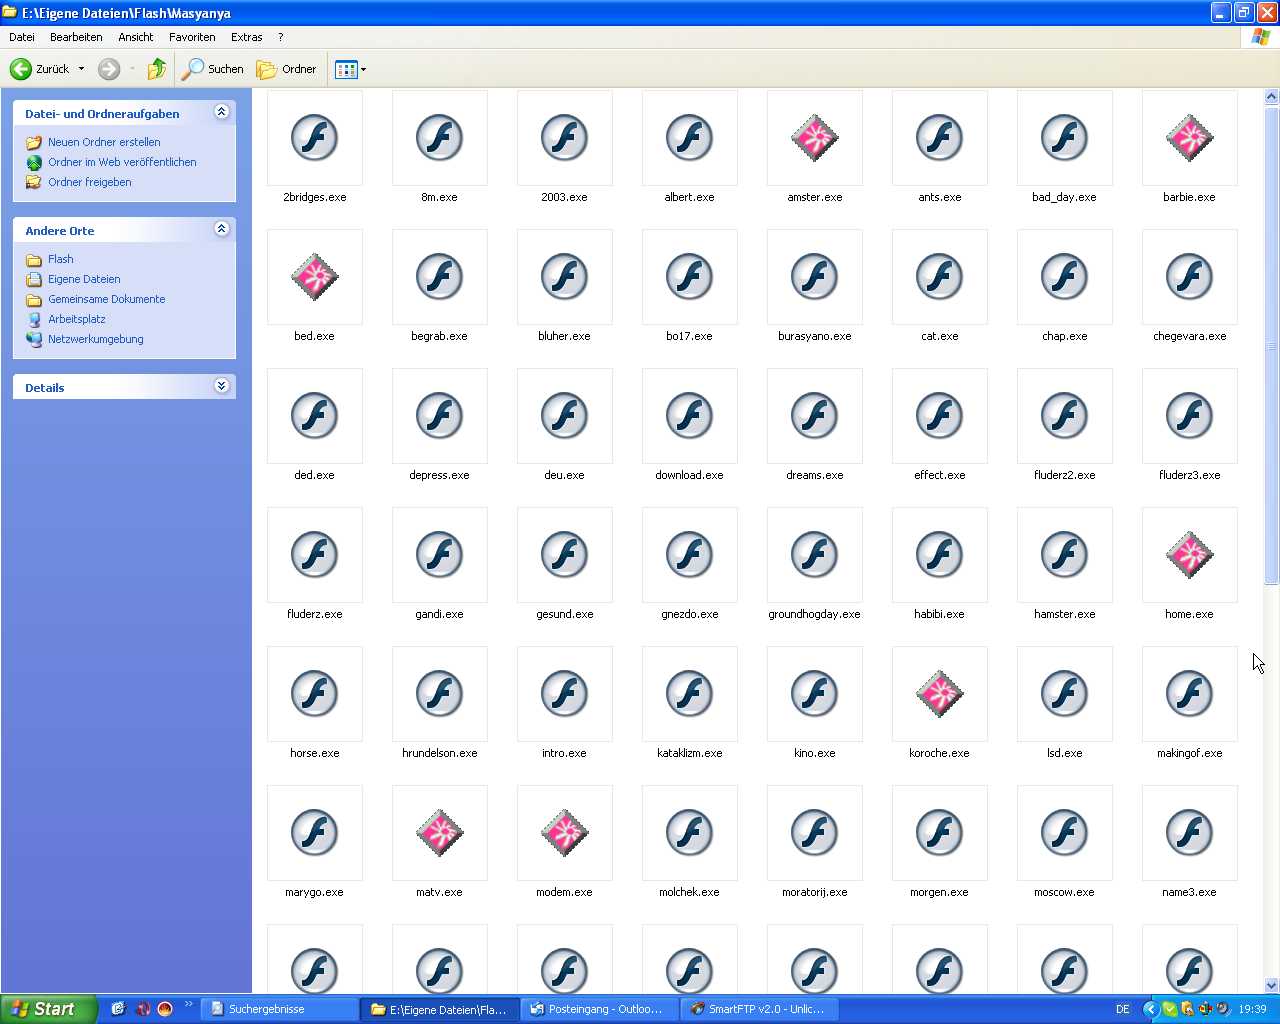Switch to SmartFTP taskbar window
Image resolution: width=1280 pixels, height=1024 pixels.
pos(760,1009)
